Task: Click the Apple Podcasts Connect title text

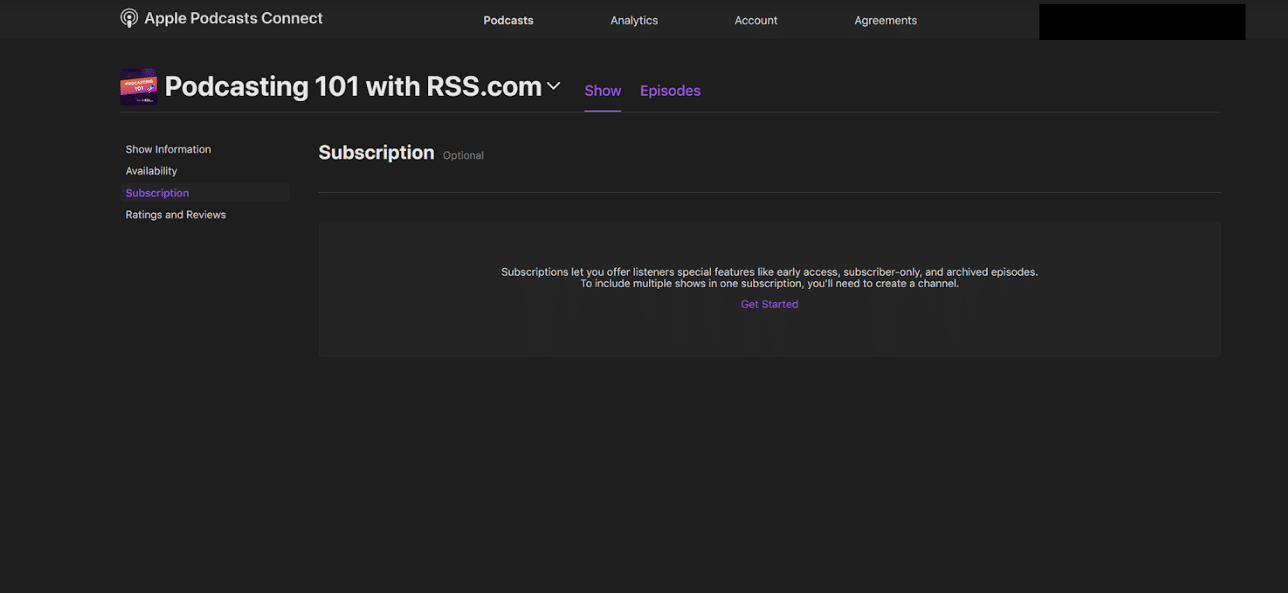Action: [233, 18]
